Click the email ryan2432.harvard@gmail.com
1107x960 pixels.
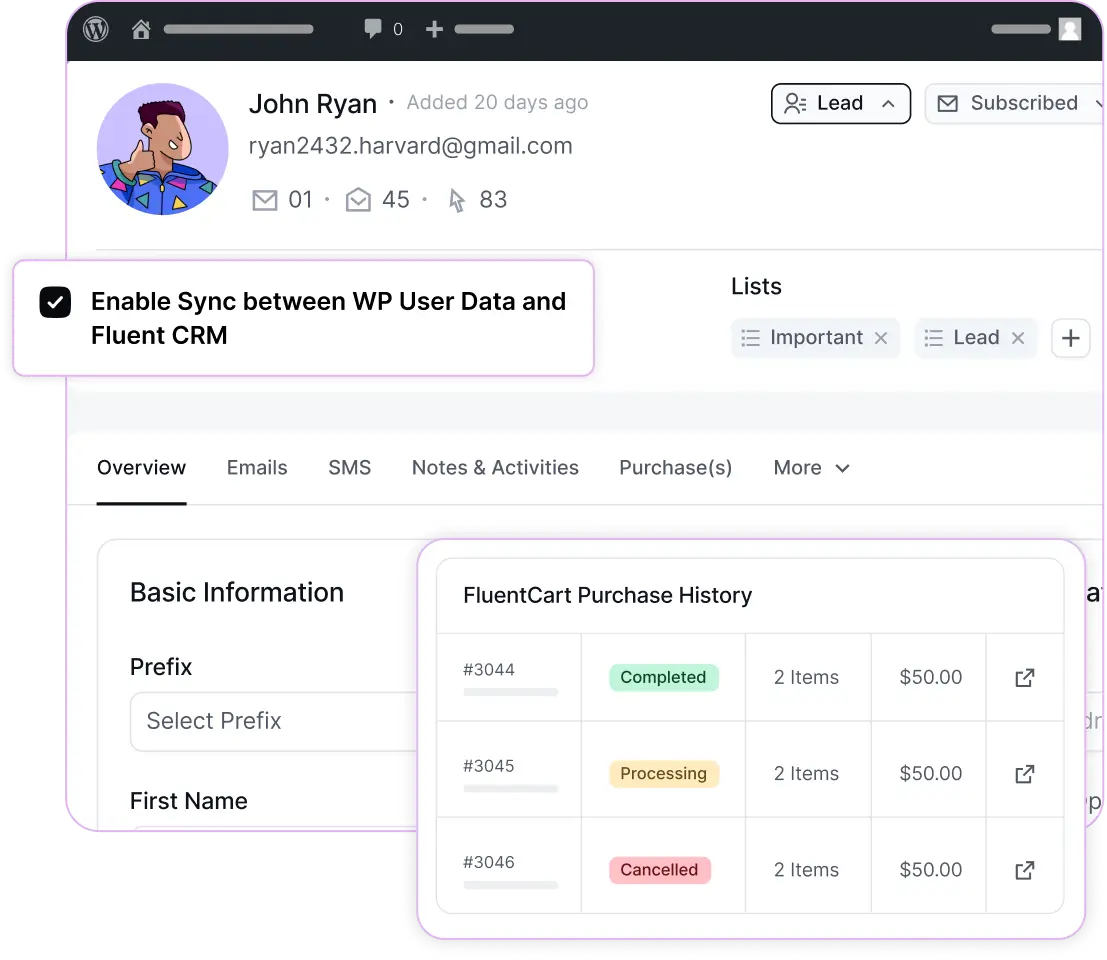(x=410, y=146)
